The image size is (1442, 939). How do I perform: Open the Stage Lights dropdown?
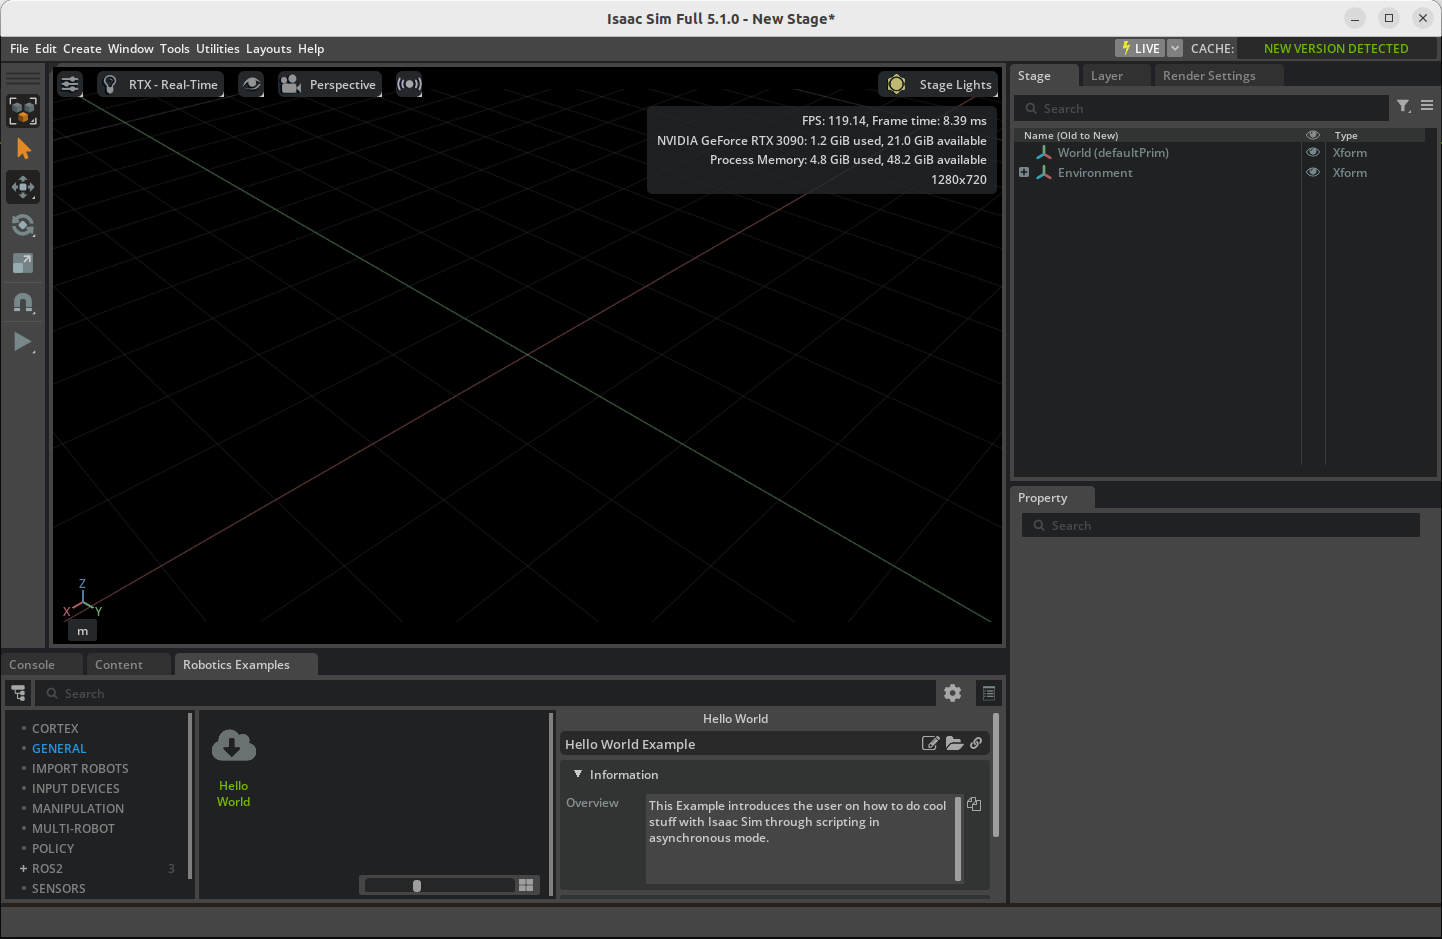click(x=938, y=85)
